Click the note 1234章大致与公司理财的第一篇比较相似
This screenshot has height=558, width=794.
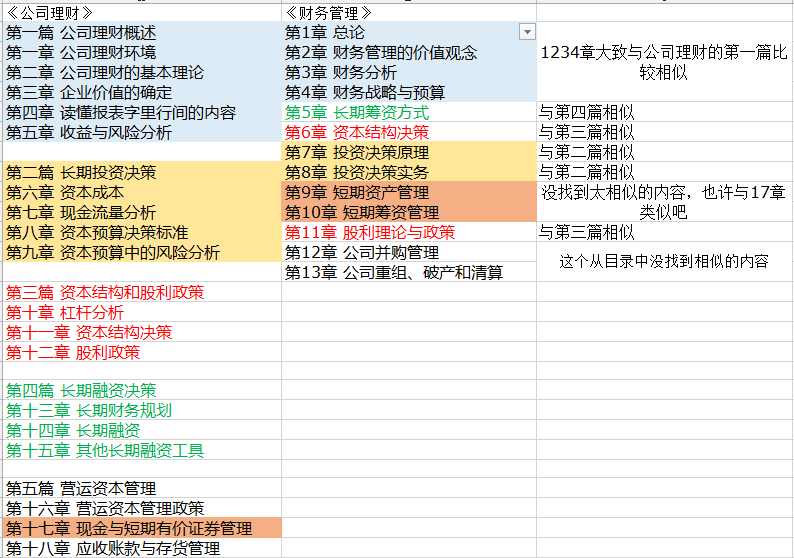(x=664, y=62)
